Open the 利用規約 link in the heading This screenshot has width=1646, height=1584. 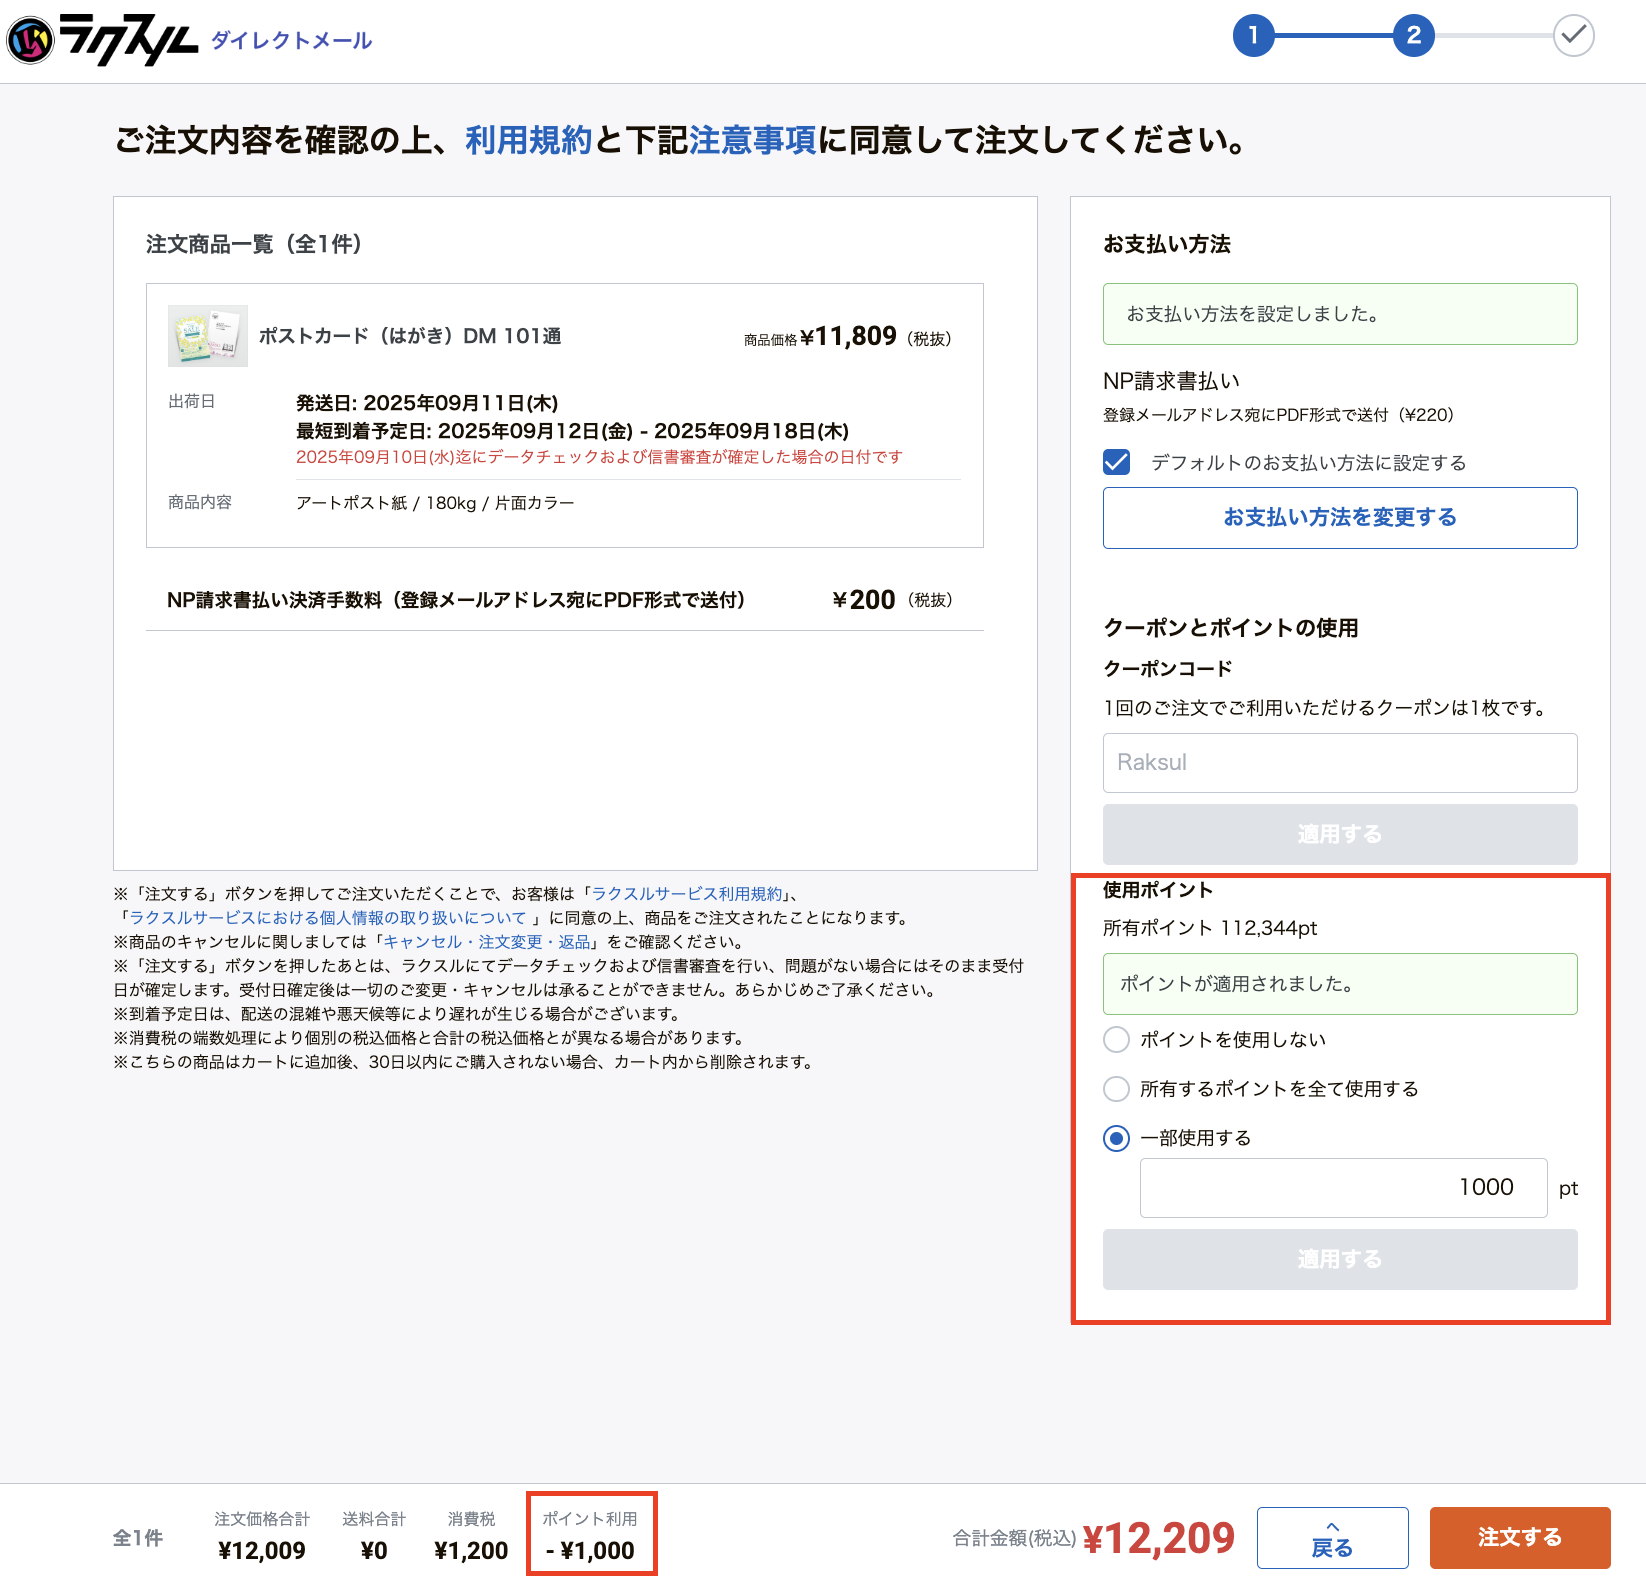point(529,140)
